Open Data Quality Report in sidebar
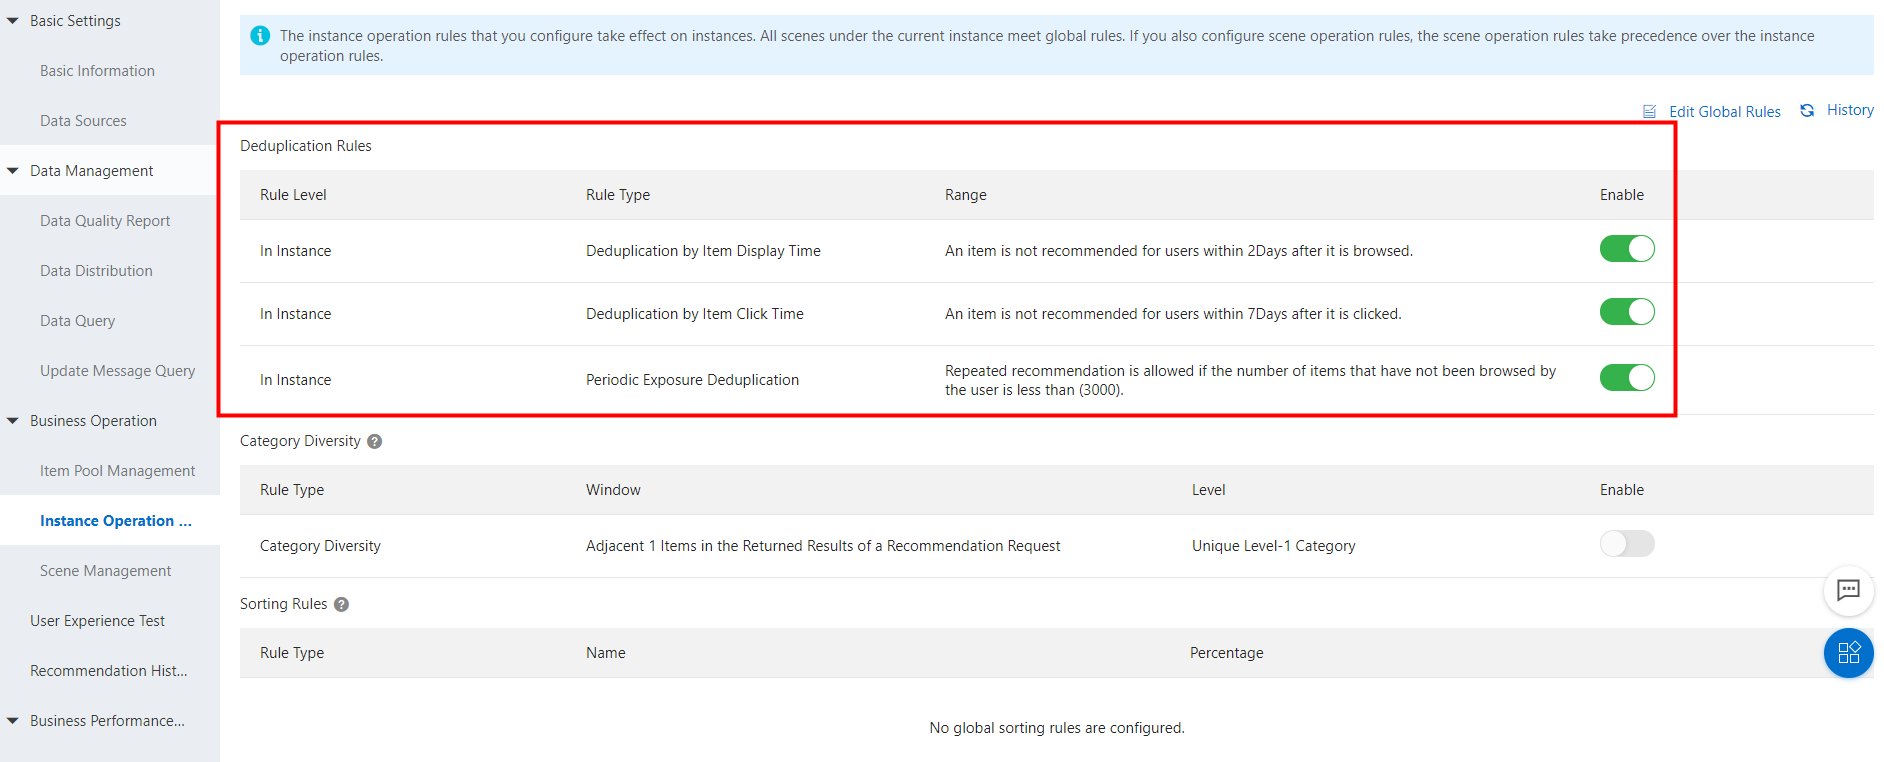The height and width of the screenshot is (762, 1884). (105, 221)
